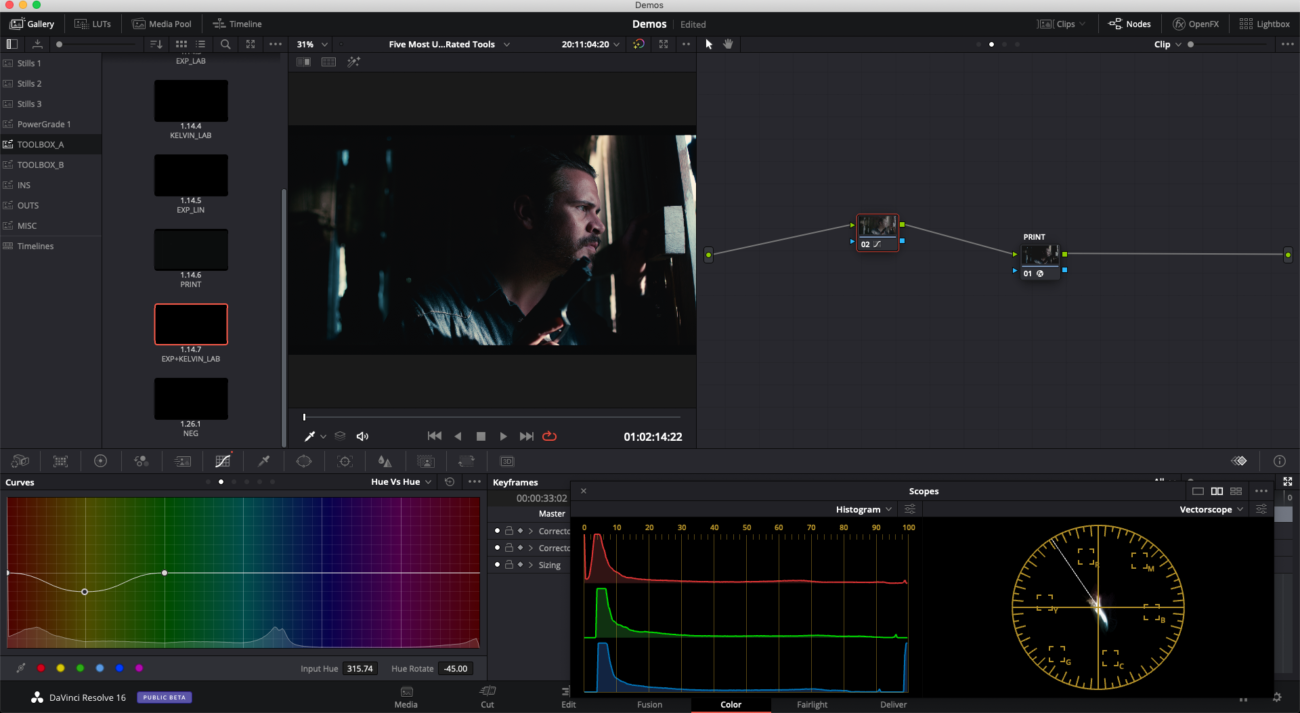The height and width of the screenshot is (713, 1300).
Task: Switch to the Cut page
Action: click(487, 698)
